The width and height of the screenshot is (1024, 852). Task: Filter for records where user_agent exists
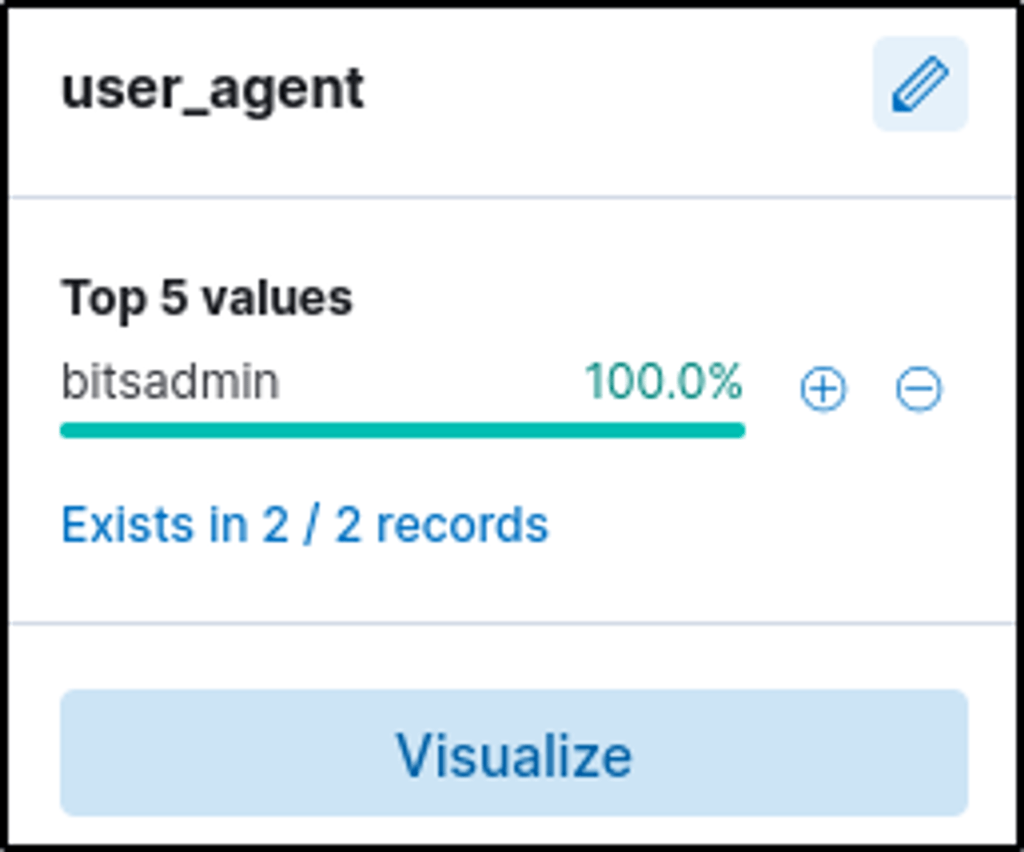[305, 525]
